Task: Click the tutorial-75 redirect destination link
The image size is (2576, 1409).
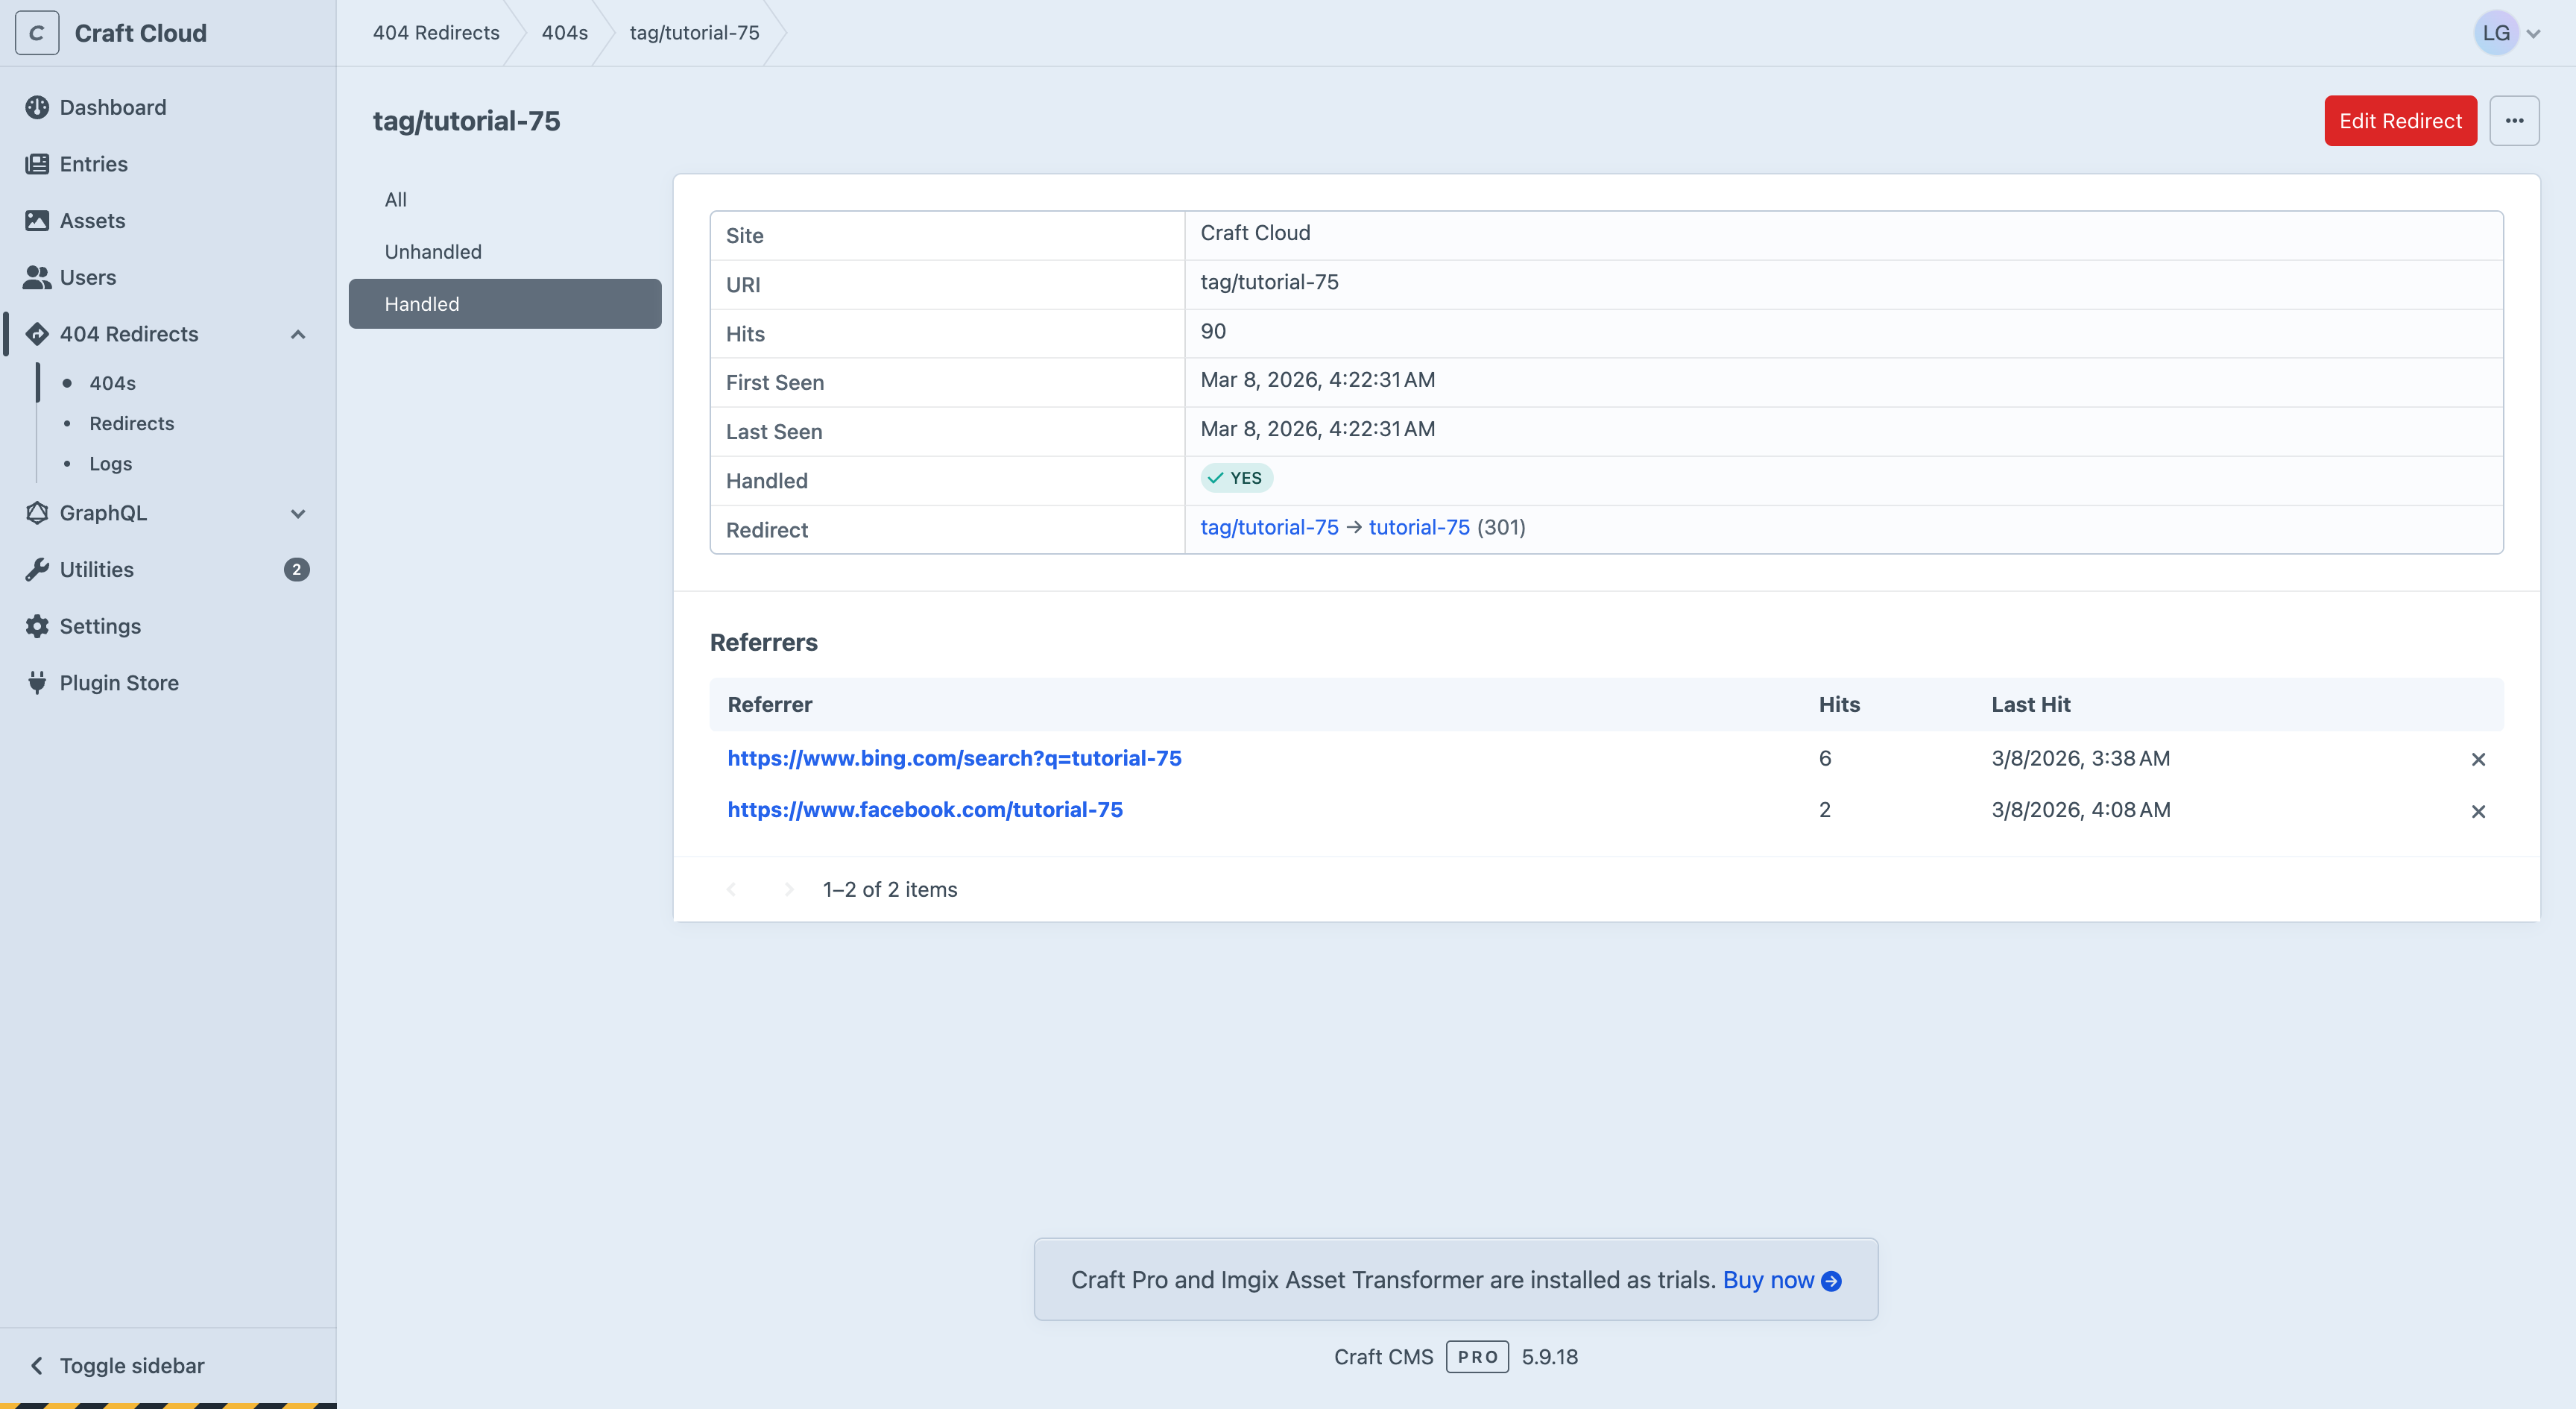Action: point(1419,527)
